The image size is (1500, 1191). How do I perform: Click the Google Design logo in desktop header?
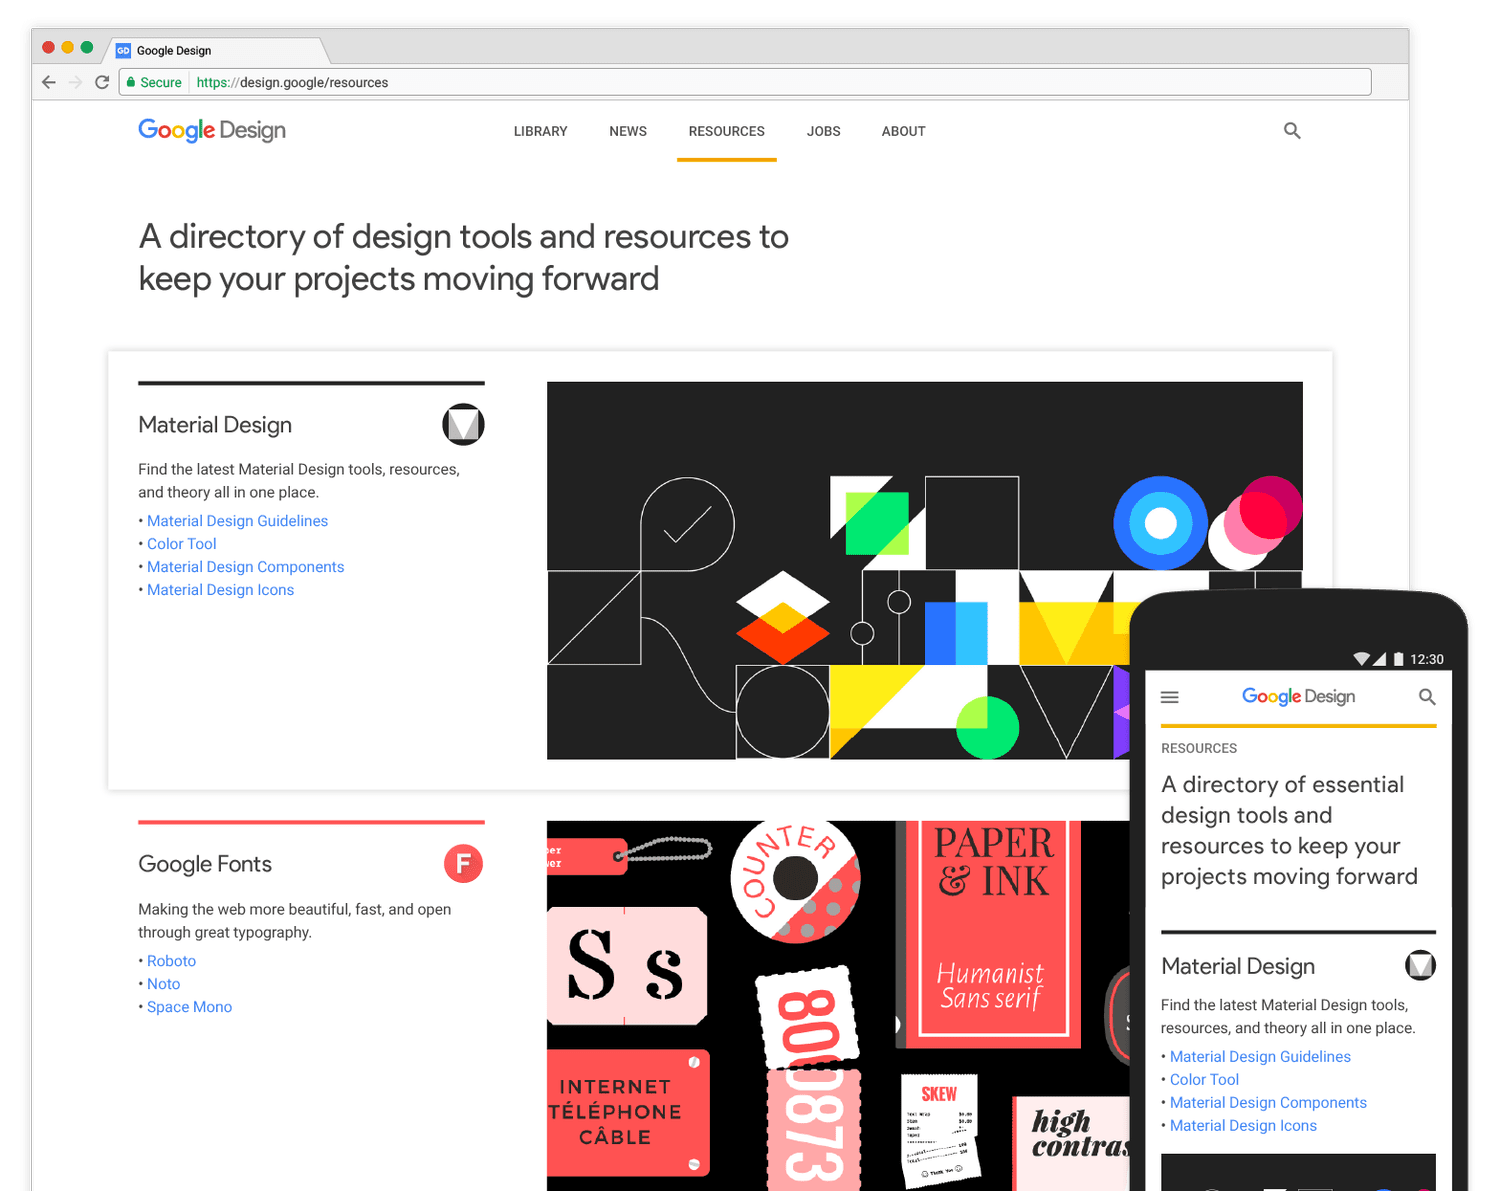point(212,131)
